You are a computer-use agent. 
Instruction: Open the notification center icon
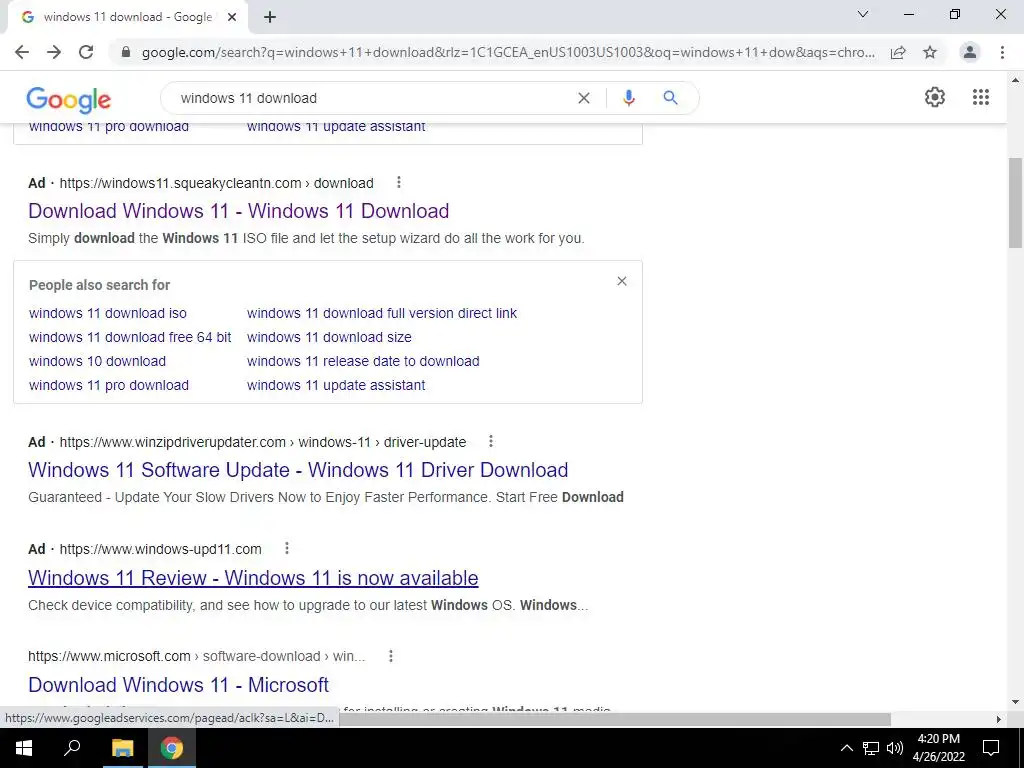(991, 748)
